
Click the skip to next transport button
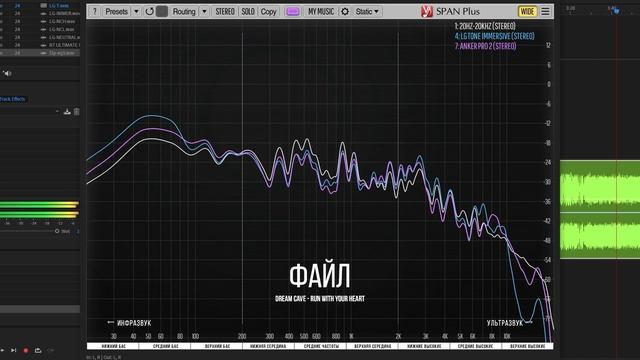[13, 350]
